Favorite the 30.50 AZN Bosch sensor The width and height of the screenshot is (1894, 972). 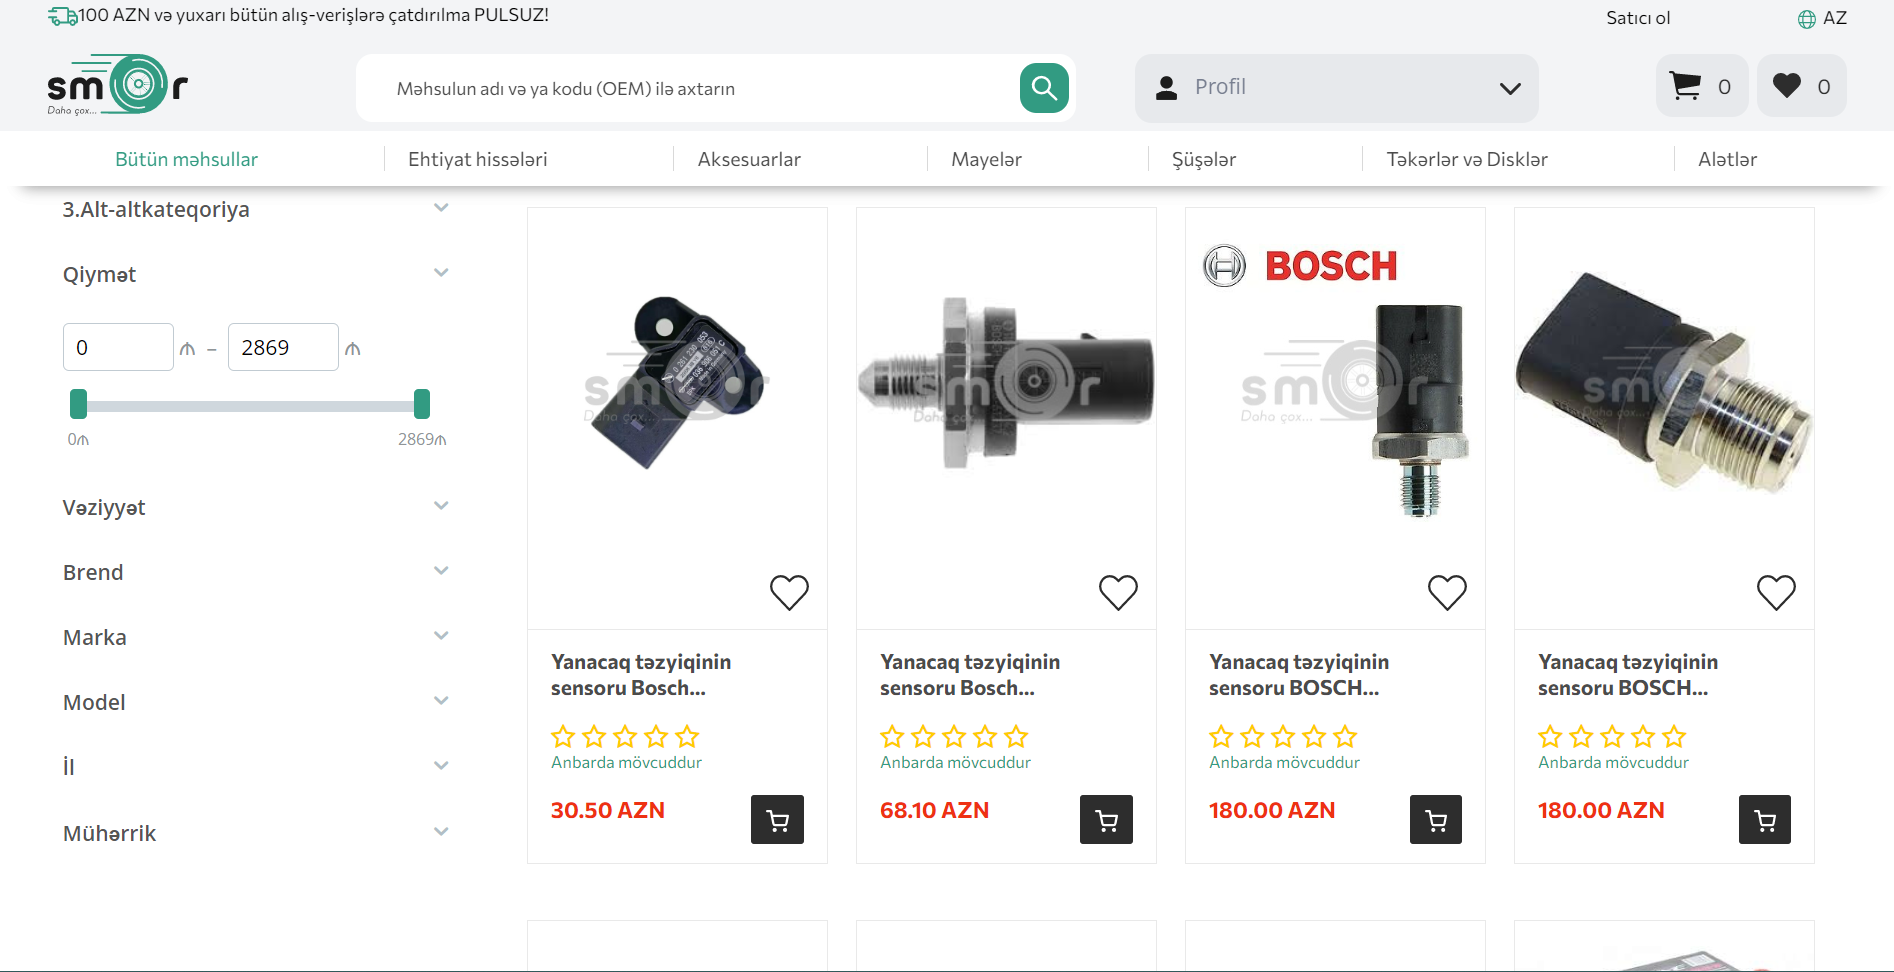pos(789,592)
